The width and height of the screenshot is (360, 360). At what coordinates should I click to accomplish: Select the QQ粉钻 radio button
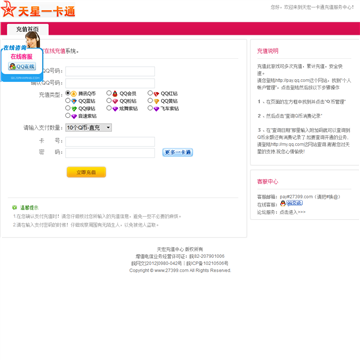pos(109,101)
